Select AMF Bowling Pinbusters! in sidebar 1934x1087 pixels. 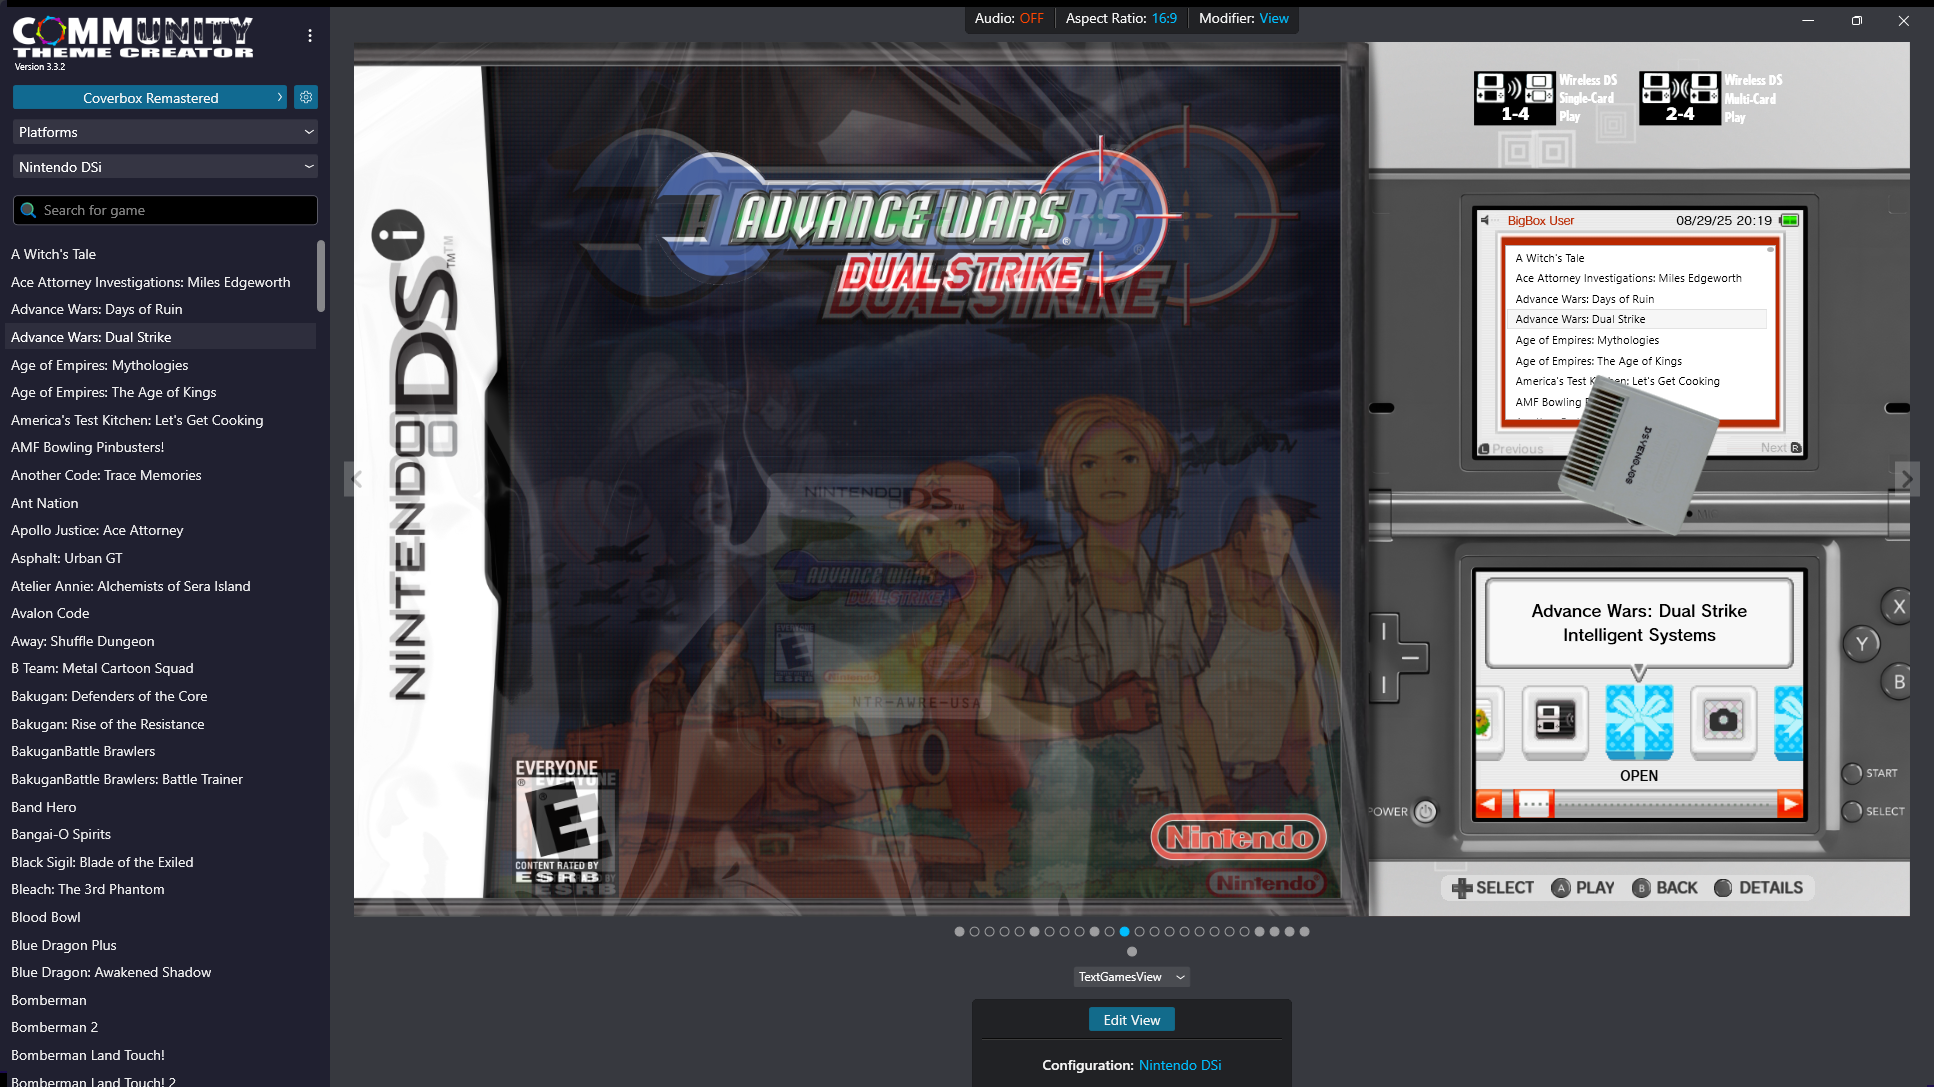pyautogui.click(x=160, y=447)
